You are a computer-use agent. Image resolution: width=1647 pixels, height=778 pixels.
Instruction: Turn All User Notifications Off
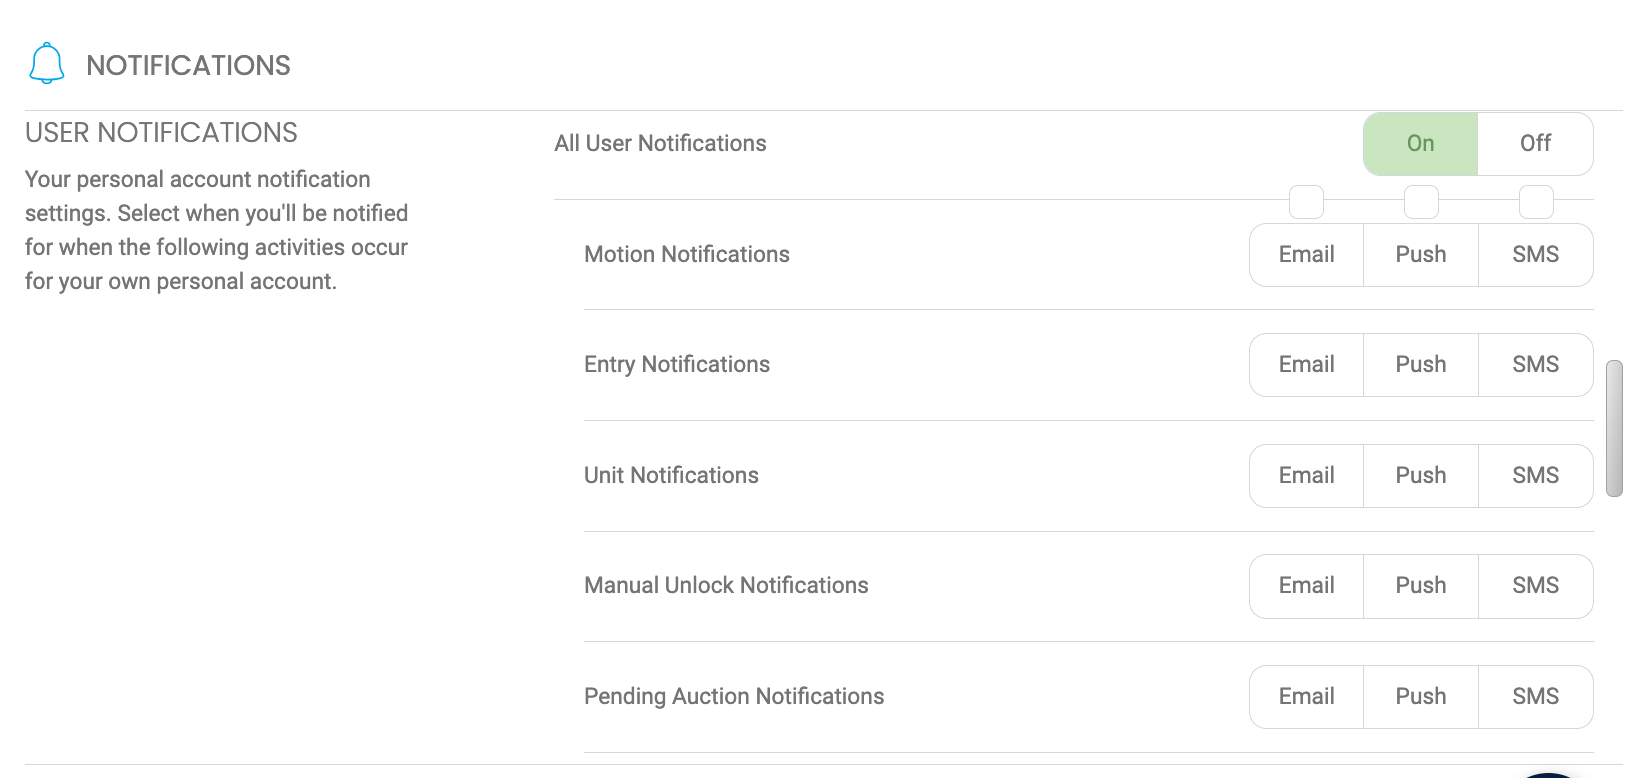pyautogui.click(x=1535, y=143)
